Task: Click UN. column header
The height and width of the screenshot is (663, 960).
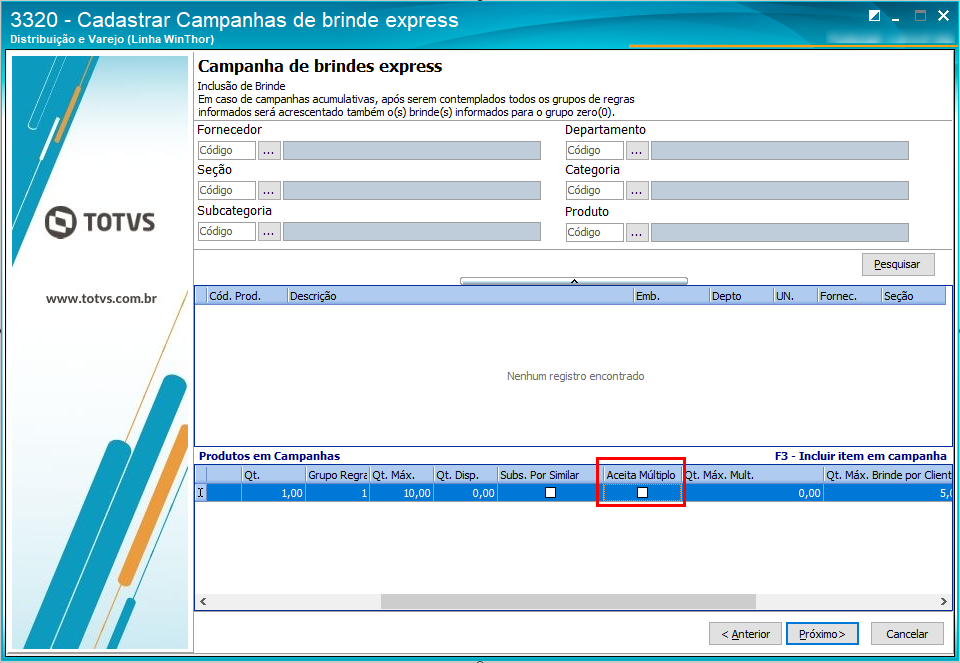Action: coord(795,296)
